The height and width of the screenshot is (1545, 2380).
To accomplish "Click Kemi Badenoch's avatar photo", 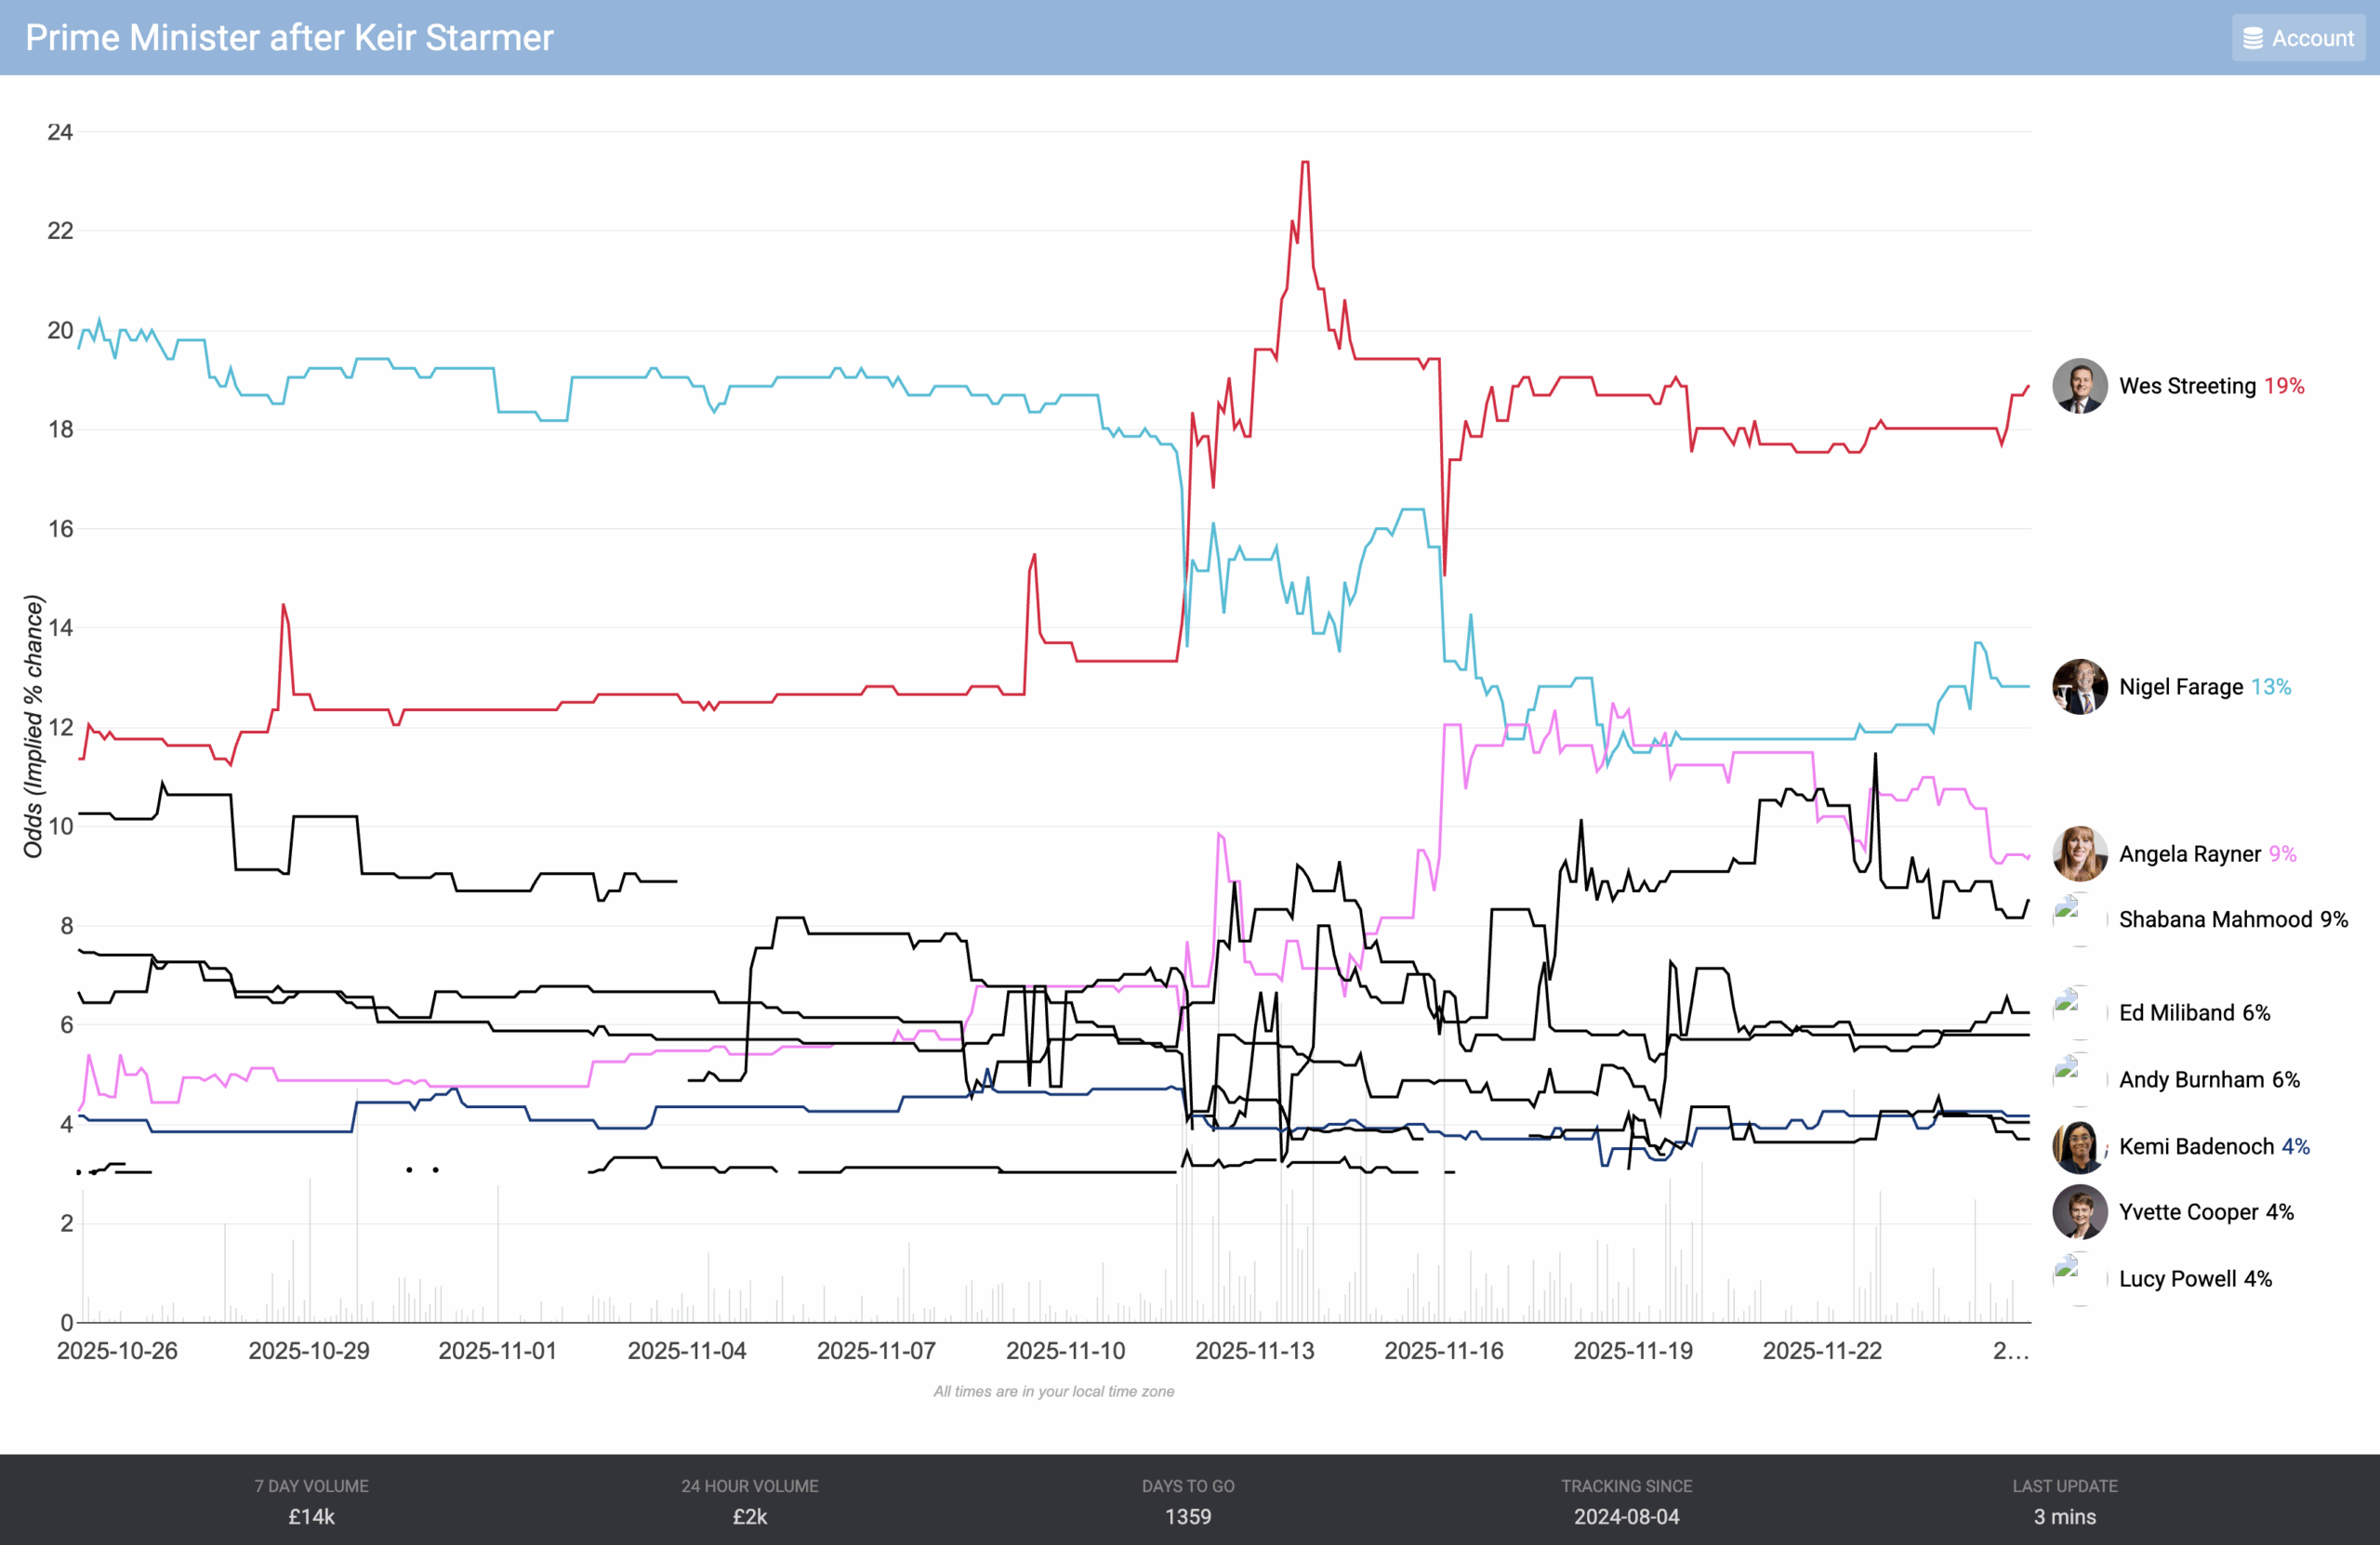I will tap(2079, 1146).
